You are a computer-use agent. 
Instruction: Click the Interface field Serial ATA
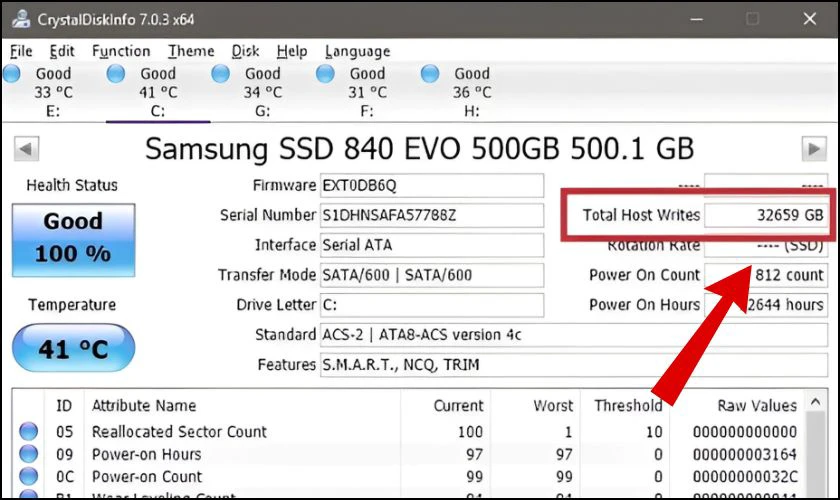pyautogui.click(x=432, y=245)
